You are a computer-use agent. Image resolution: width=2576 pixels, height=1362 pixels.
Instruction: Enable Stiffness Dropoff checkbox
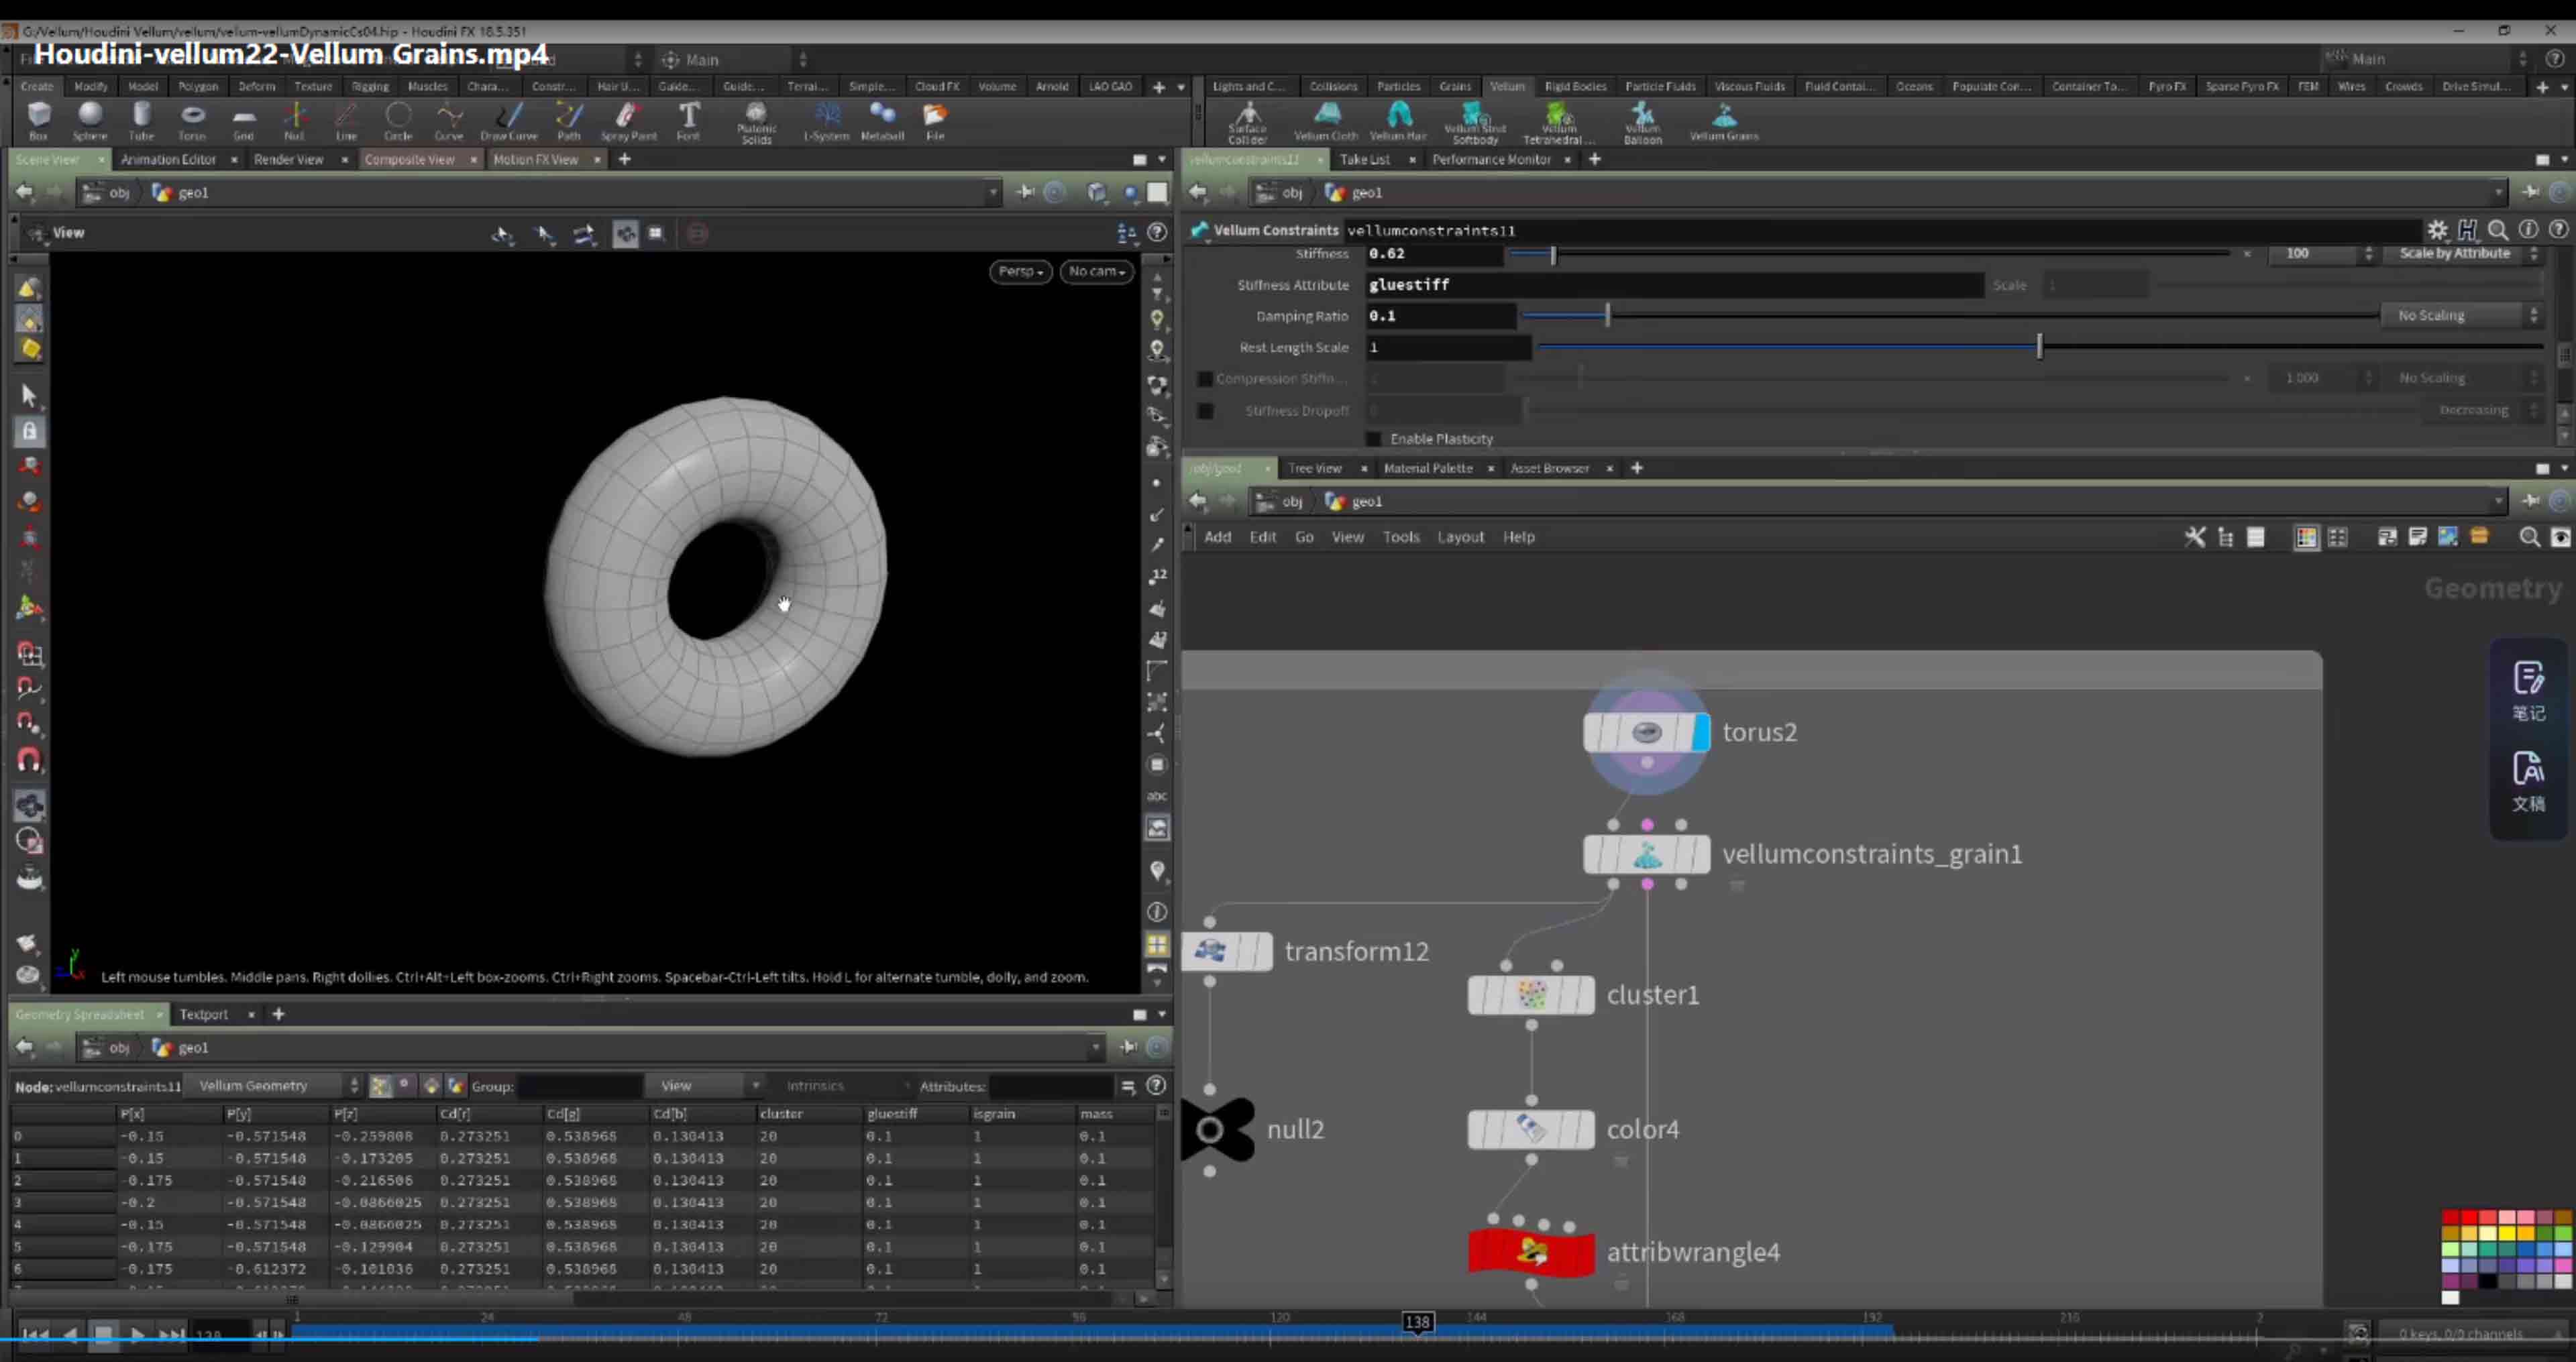[x=1205, y=411]
